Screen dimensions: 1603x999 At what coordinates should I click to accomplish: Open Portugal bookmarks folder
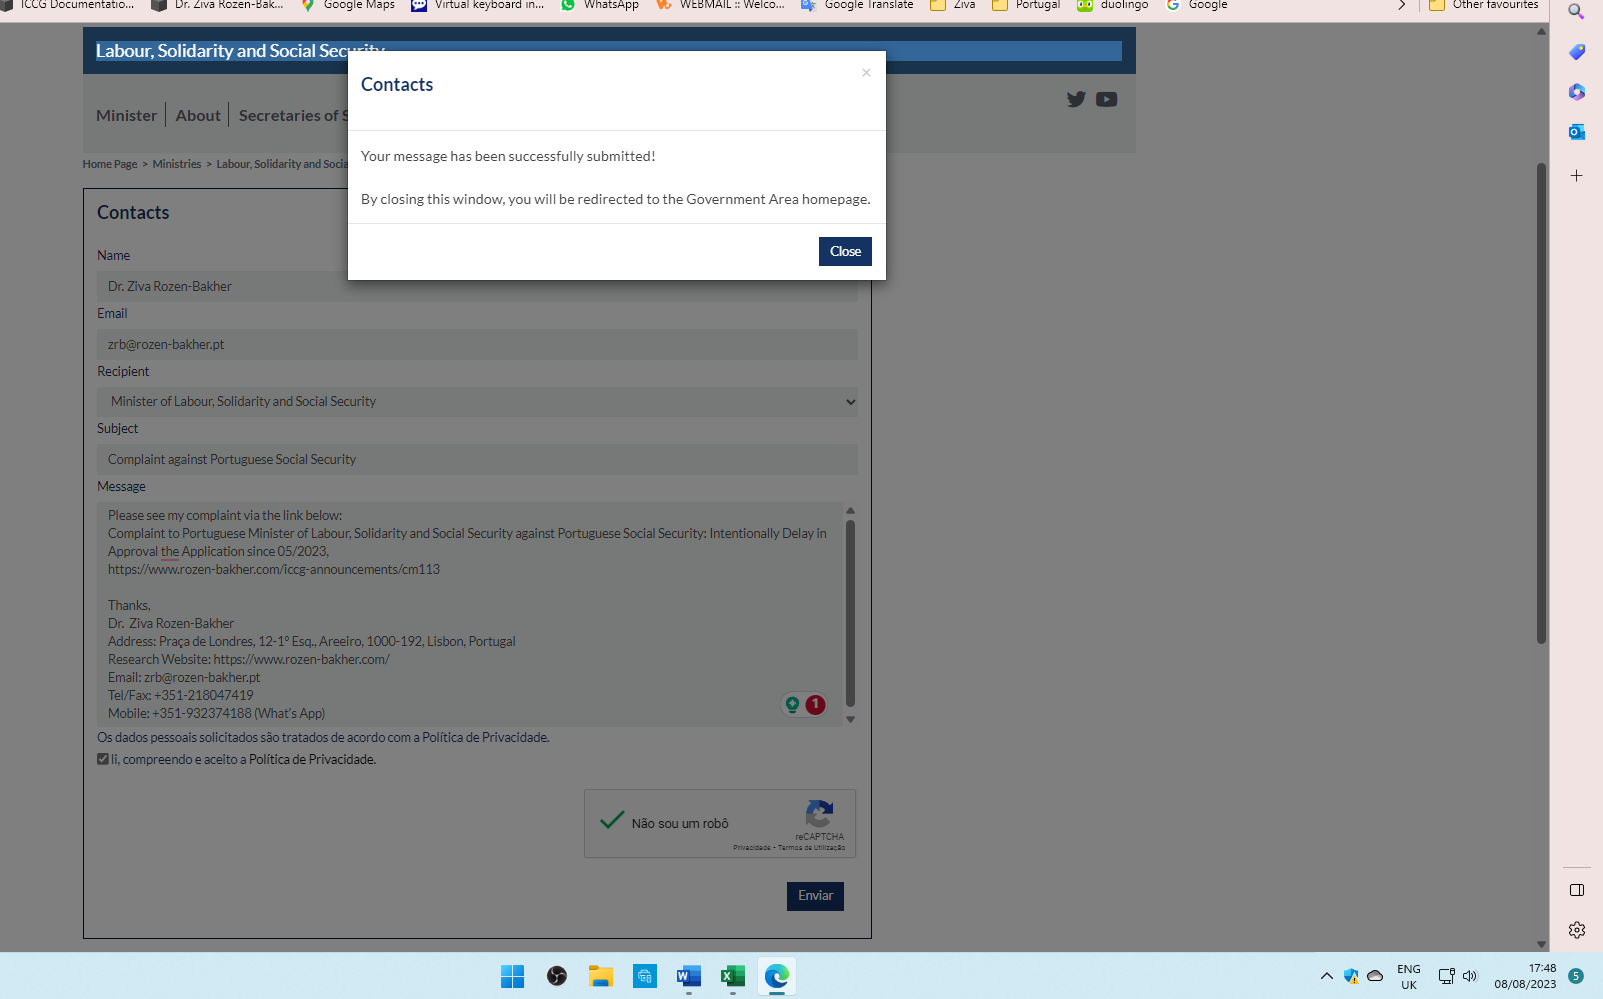(1026, 6)
